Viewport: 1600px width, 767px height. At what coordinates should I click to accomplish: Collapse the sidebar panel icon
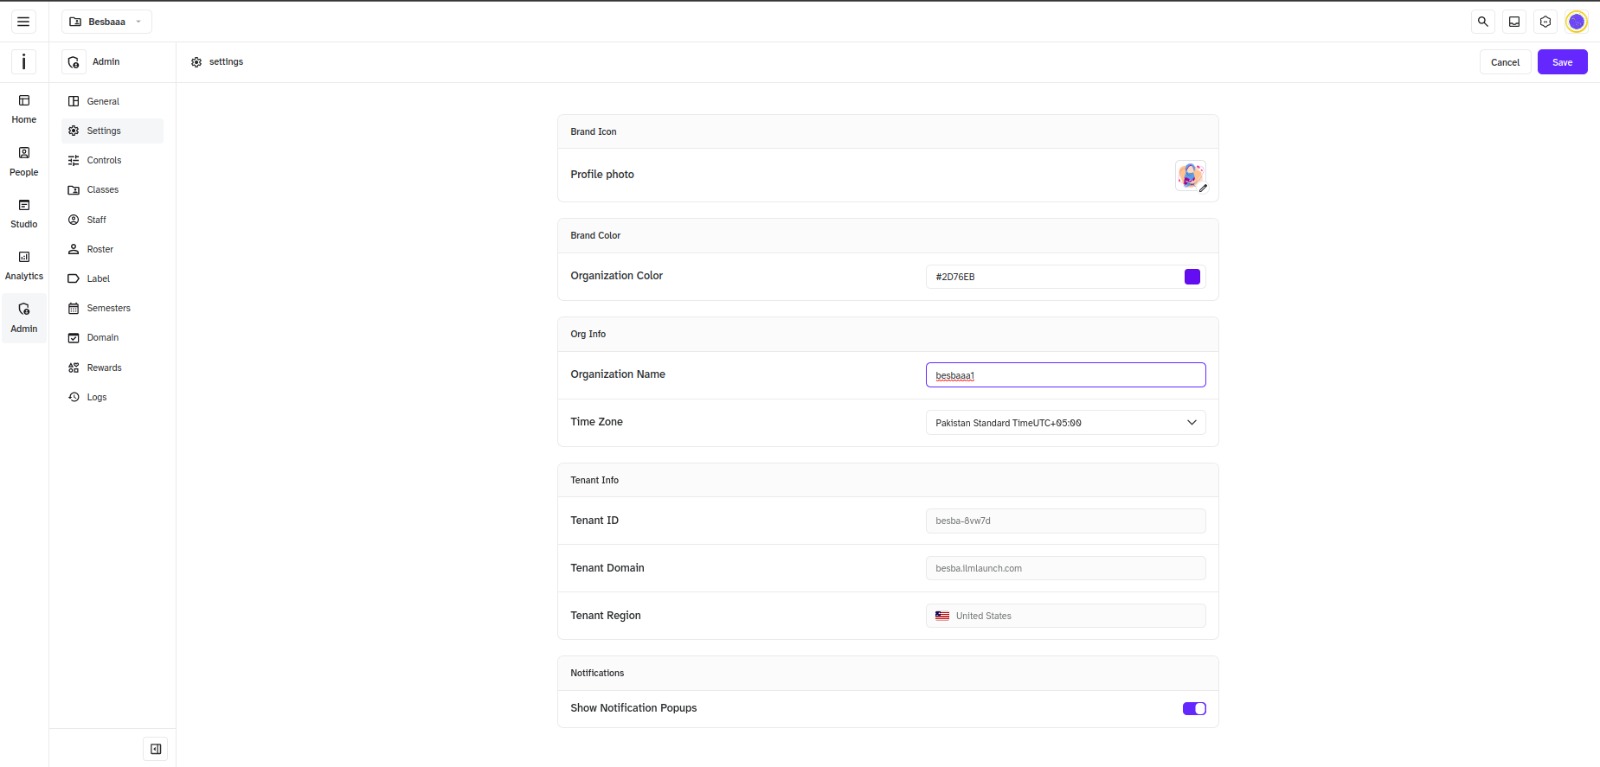[x=156, y=749]
